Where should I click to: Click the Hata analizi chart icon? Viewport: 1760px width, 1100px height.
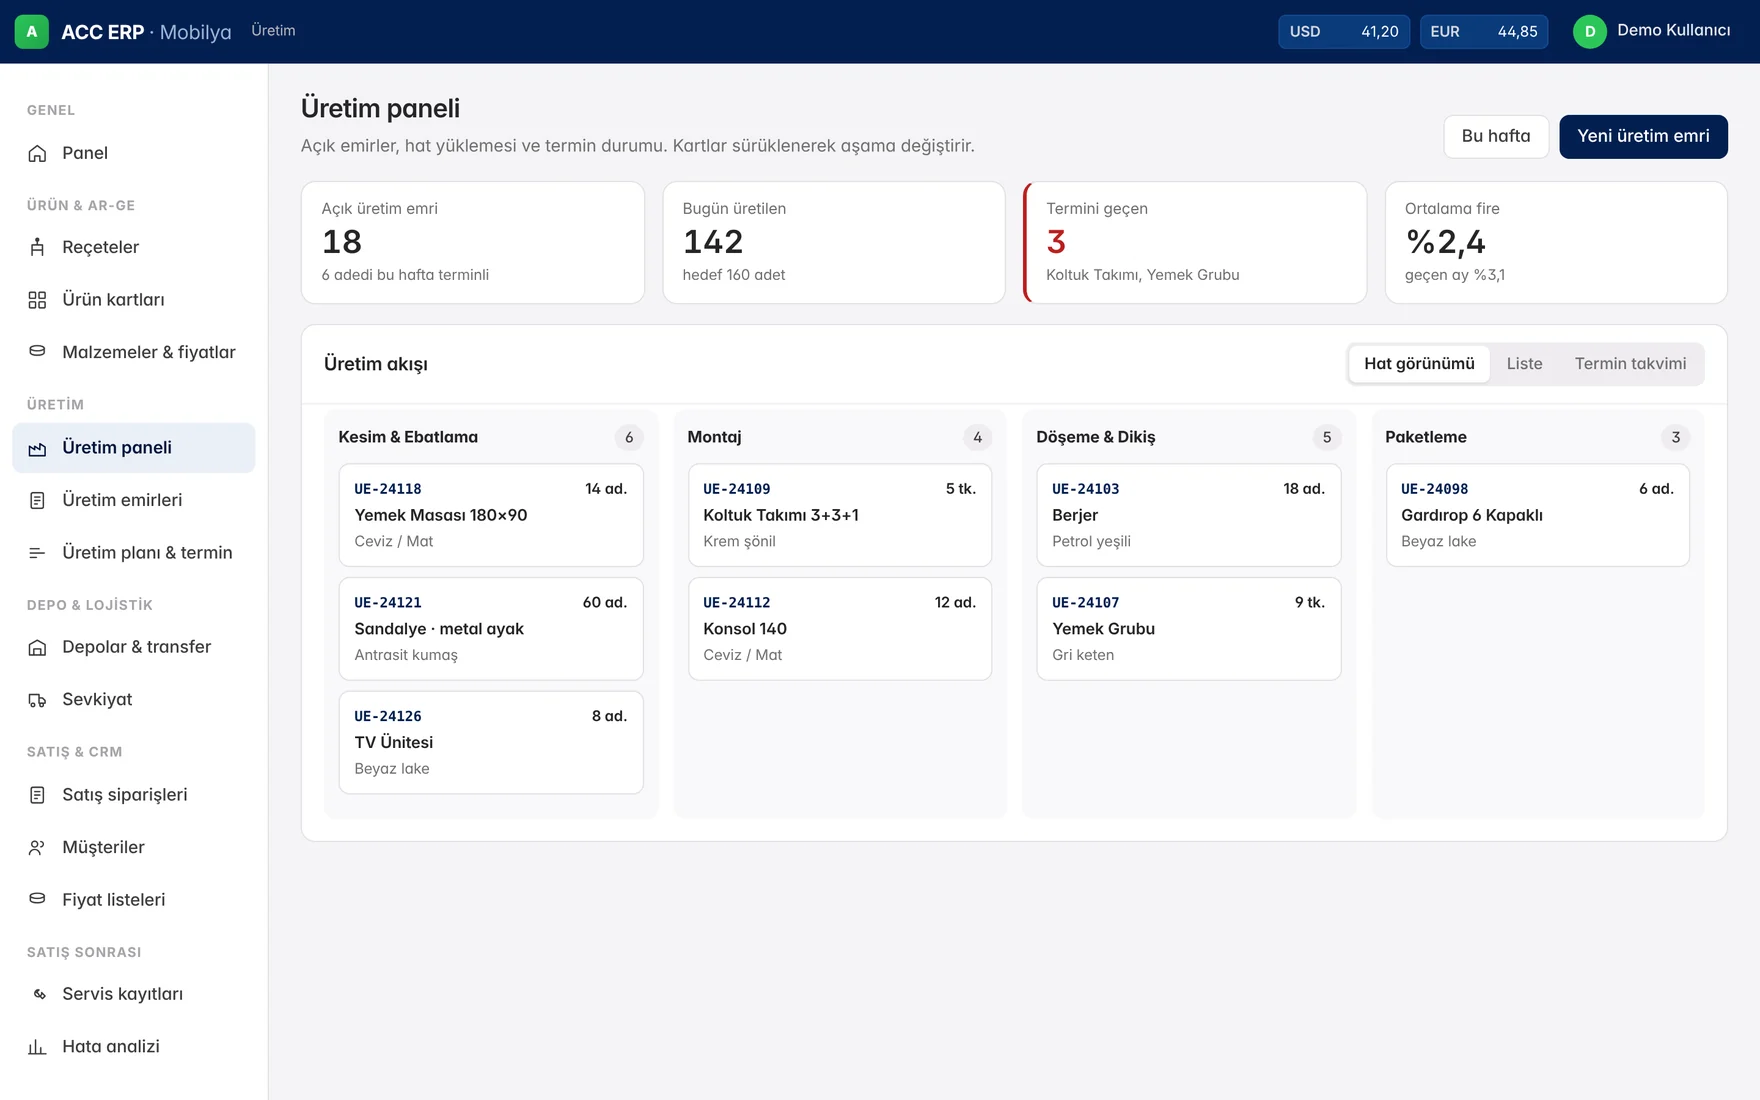37,1047
